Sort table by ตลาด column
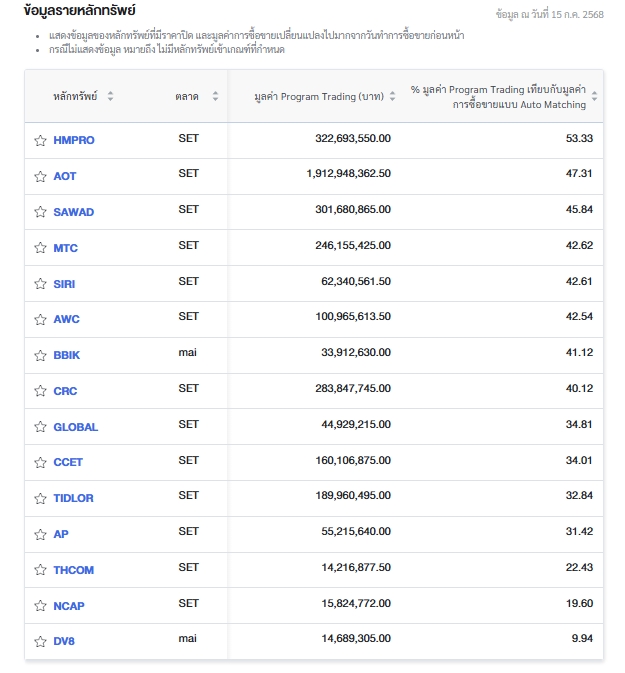The width and height of the screenshot is (625, 673). (x=215, y=97)
